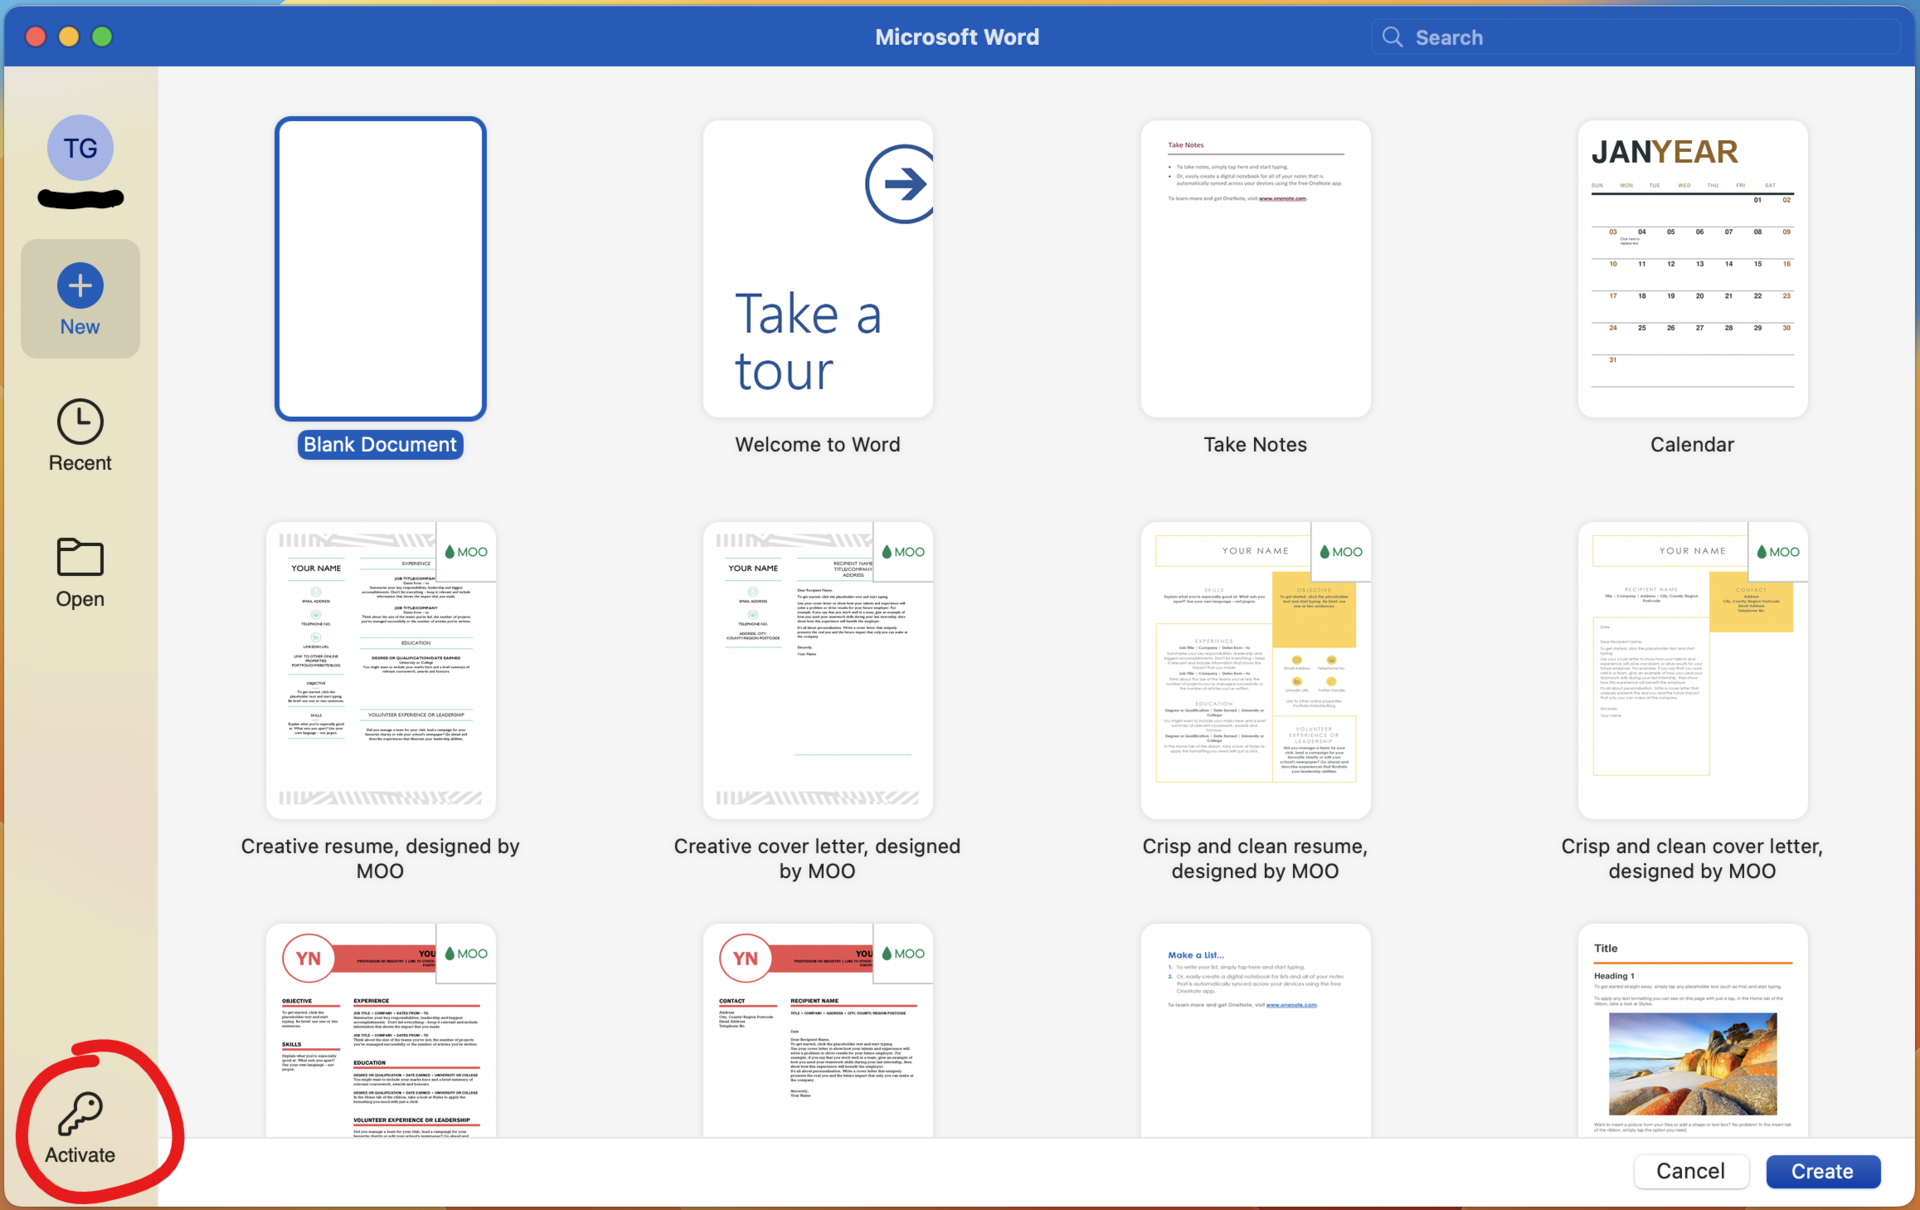1920x1210 pixels.
Task: Pick the Creative cover letter by MOO
Action: pos(817,670)
